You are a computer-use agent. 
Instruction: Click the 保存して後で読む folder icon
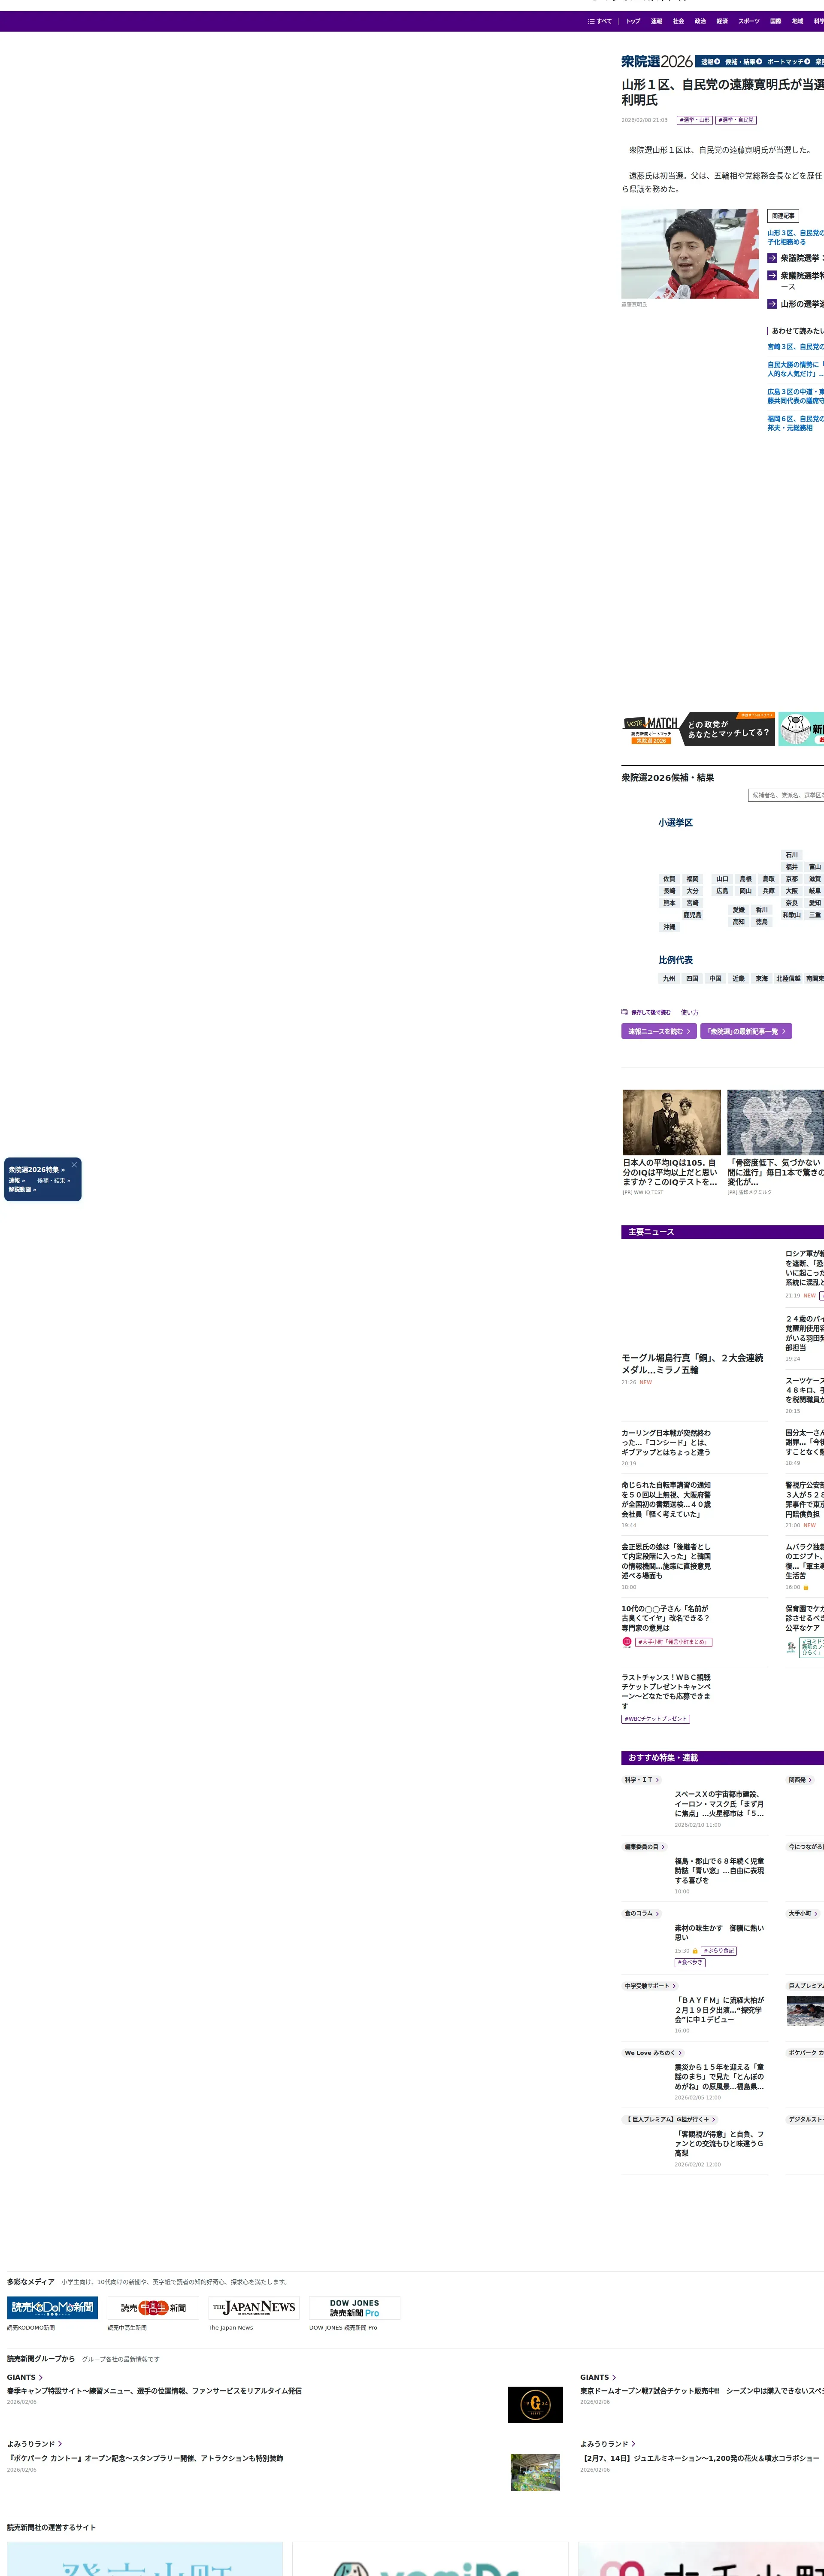(625, 1012)
